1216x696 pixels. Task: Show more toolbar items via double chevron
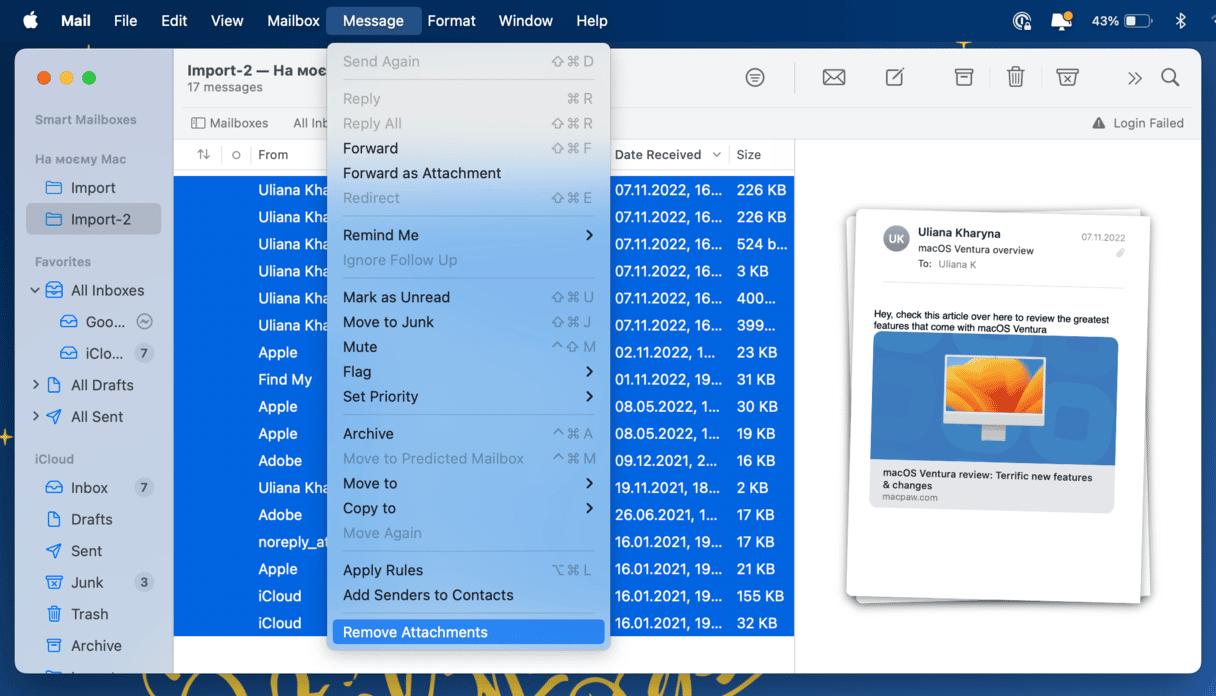point(1134,78)
